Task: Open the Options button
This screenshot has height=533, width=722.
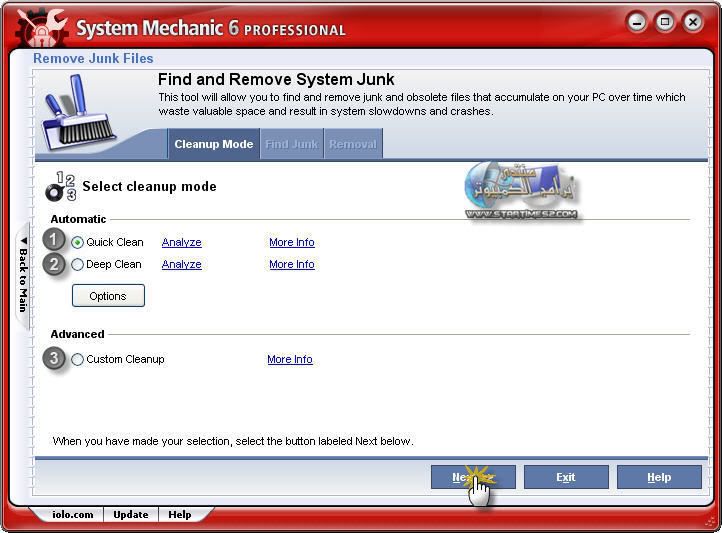Action: tap(108, 295)
